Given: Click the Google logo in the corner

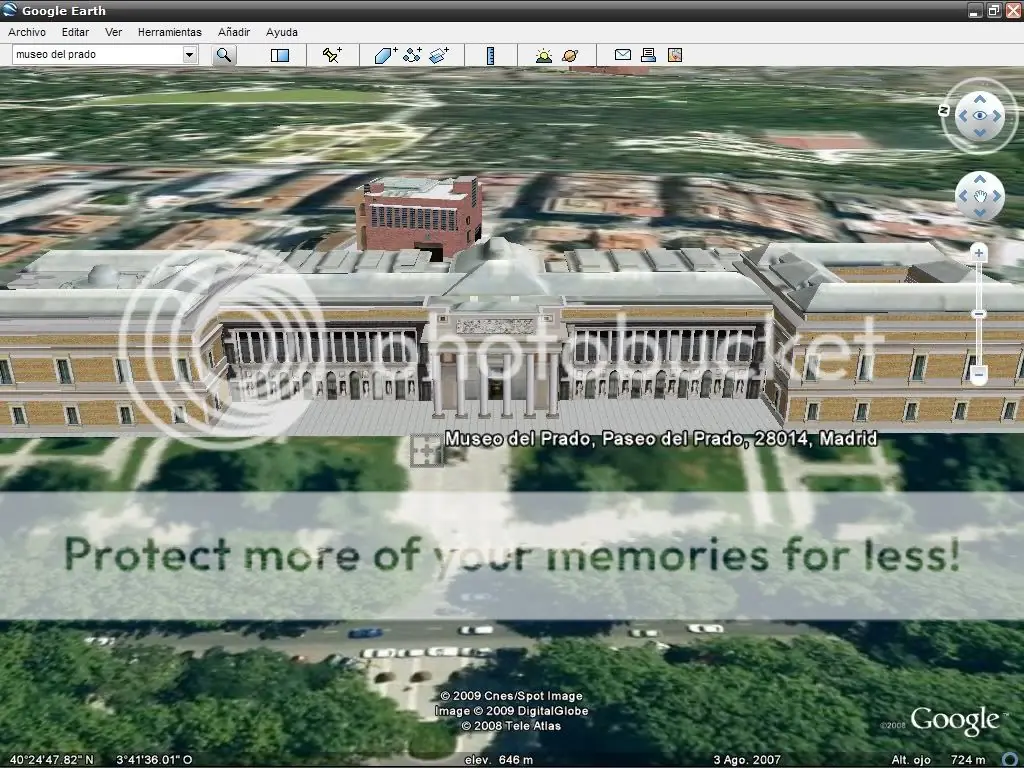Looking at the screenshot, I should point(954,720).
